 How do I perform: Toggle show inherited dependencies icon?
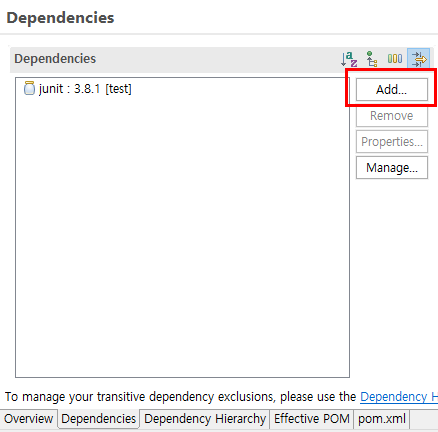click(372, 59)
